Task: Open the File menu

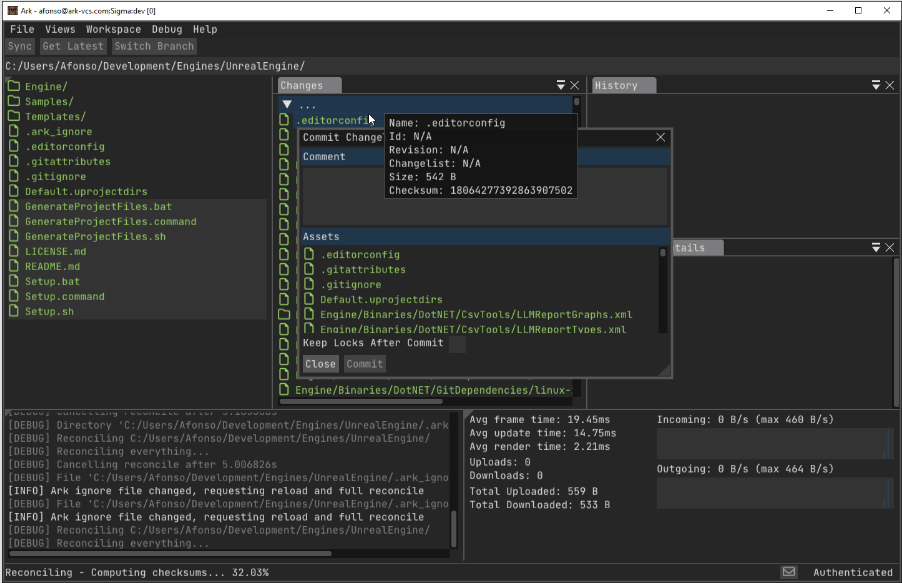Action: (x=22, y=29)
